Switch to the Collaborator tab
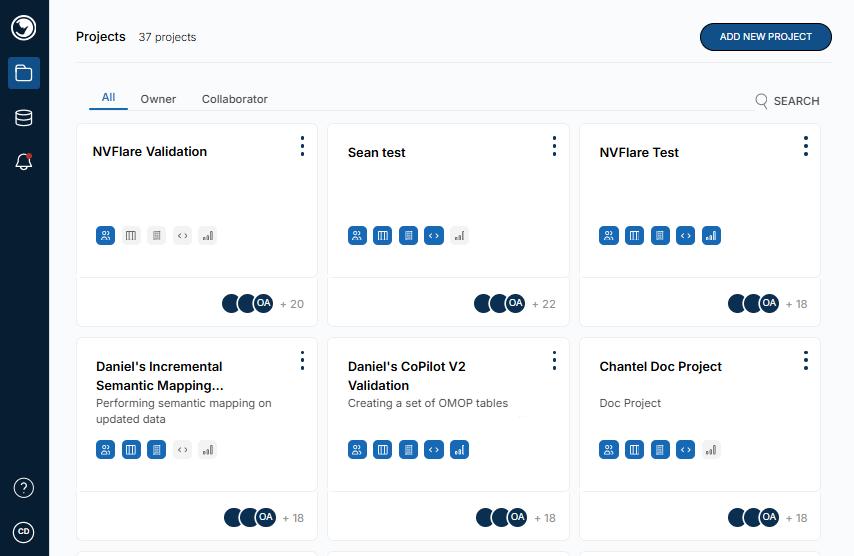The height and width of the screenshot is (556, 854). point(235,99)
